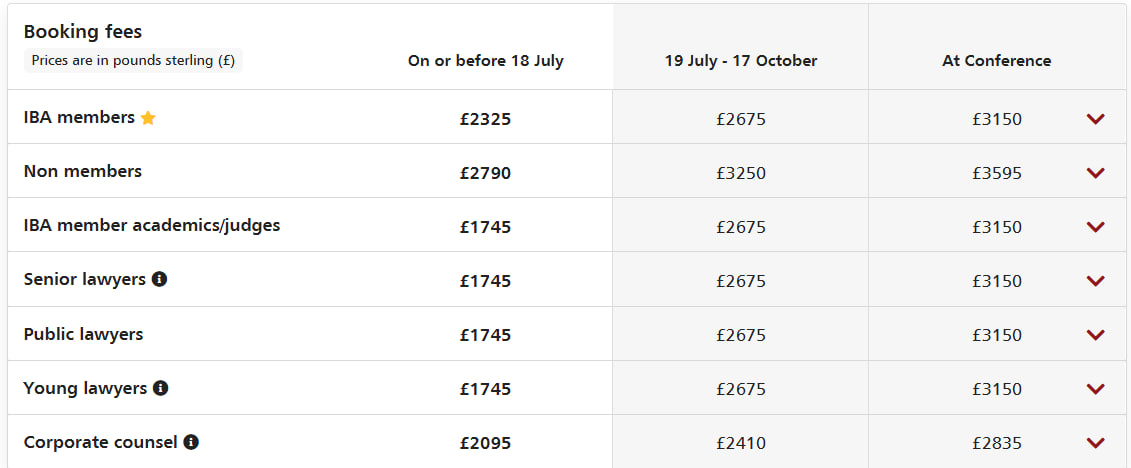The width and height of the screenshot is (1131, 468).
Task: Expand the Senior lawyers fee row
Action: tap(1095, 281)
